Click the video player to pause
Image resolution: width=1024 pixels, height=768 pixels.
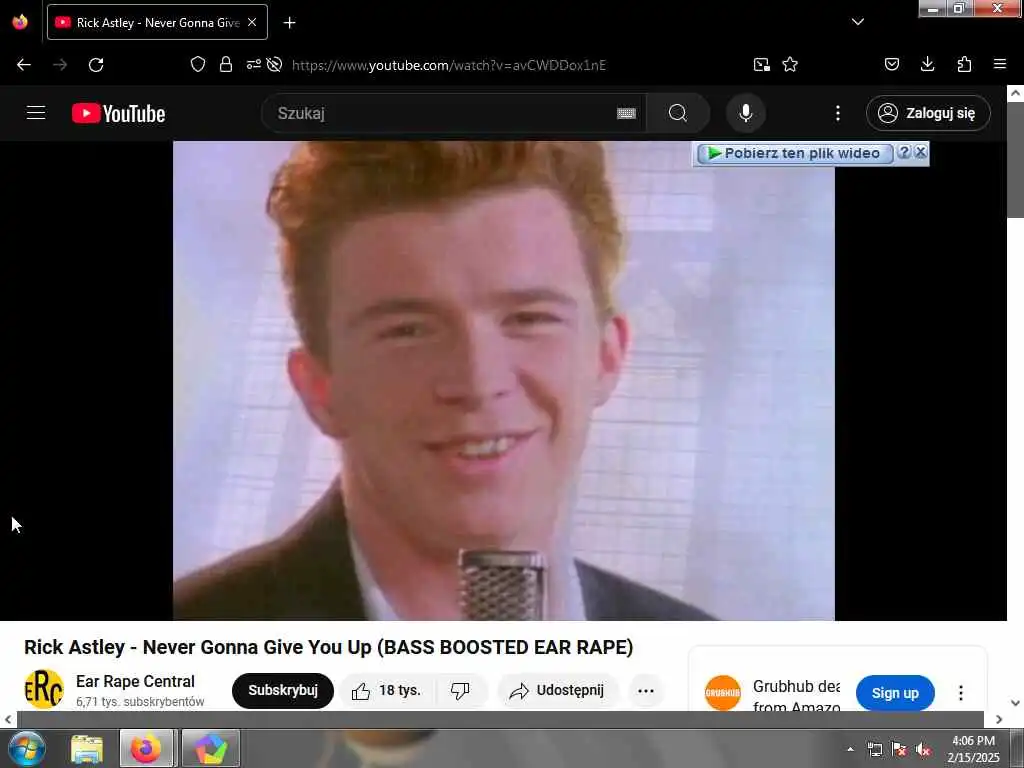pyautogui.click(x=504, y=380)
